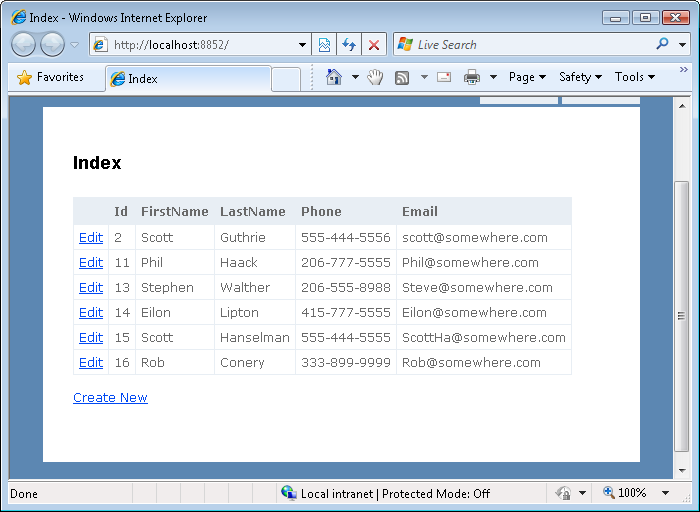The image size is (700, 512).
Task: Click the Phone column header
Action: tap(321, 212)
